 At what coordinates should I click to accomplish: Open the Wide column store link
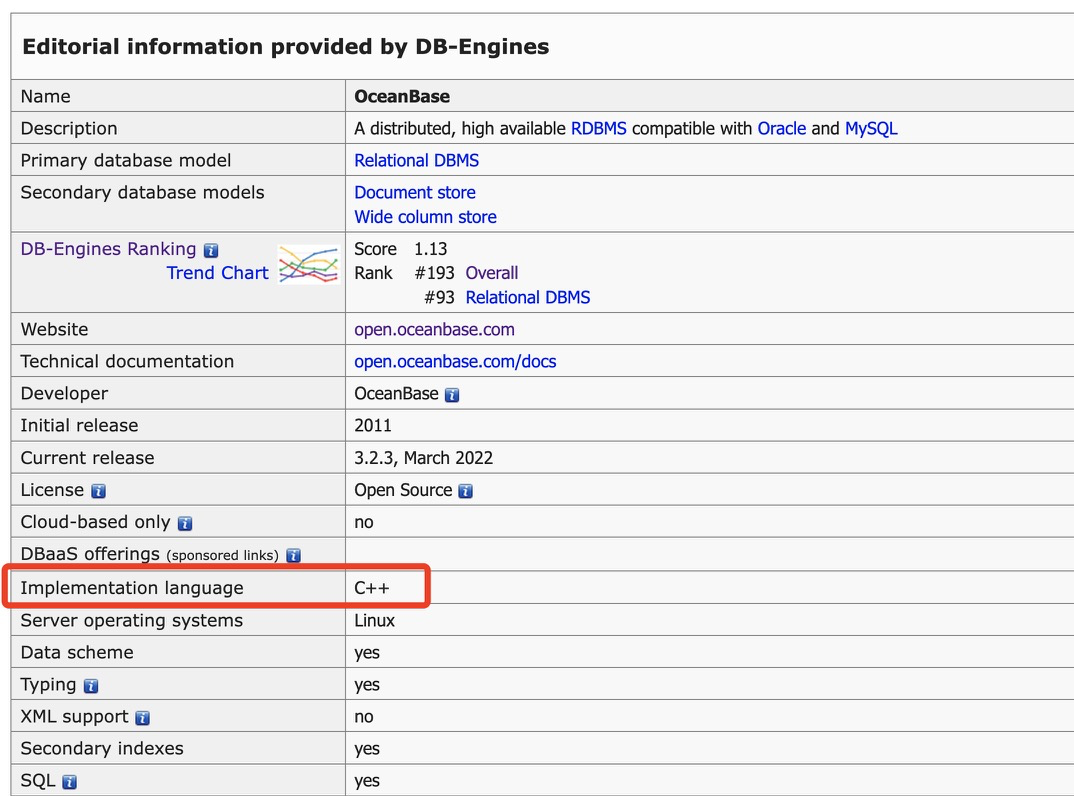point(425,217)
